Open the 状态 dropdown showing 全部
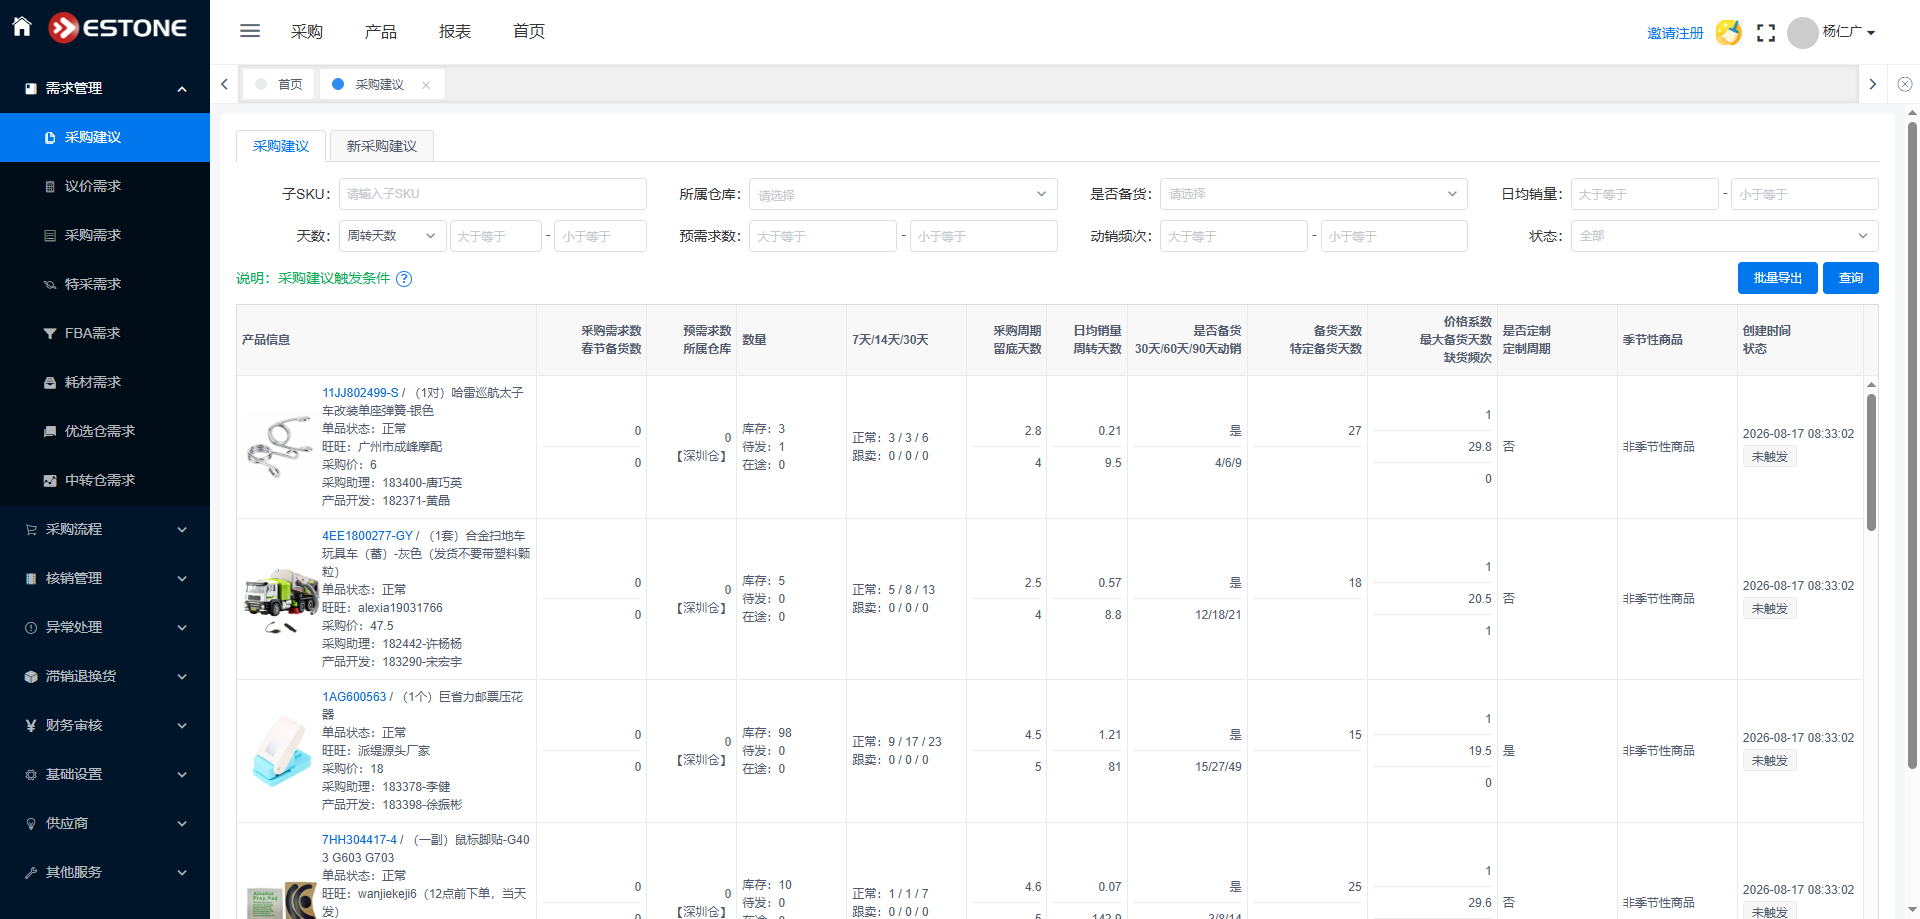The width and height of the screenshot is (1920, 919). (x=1725, y=236)
